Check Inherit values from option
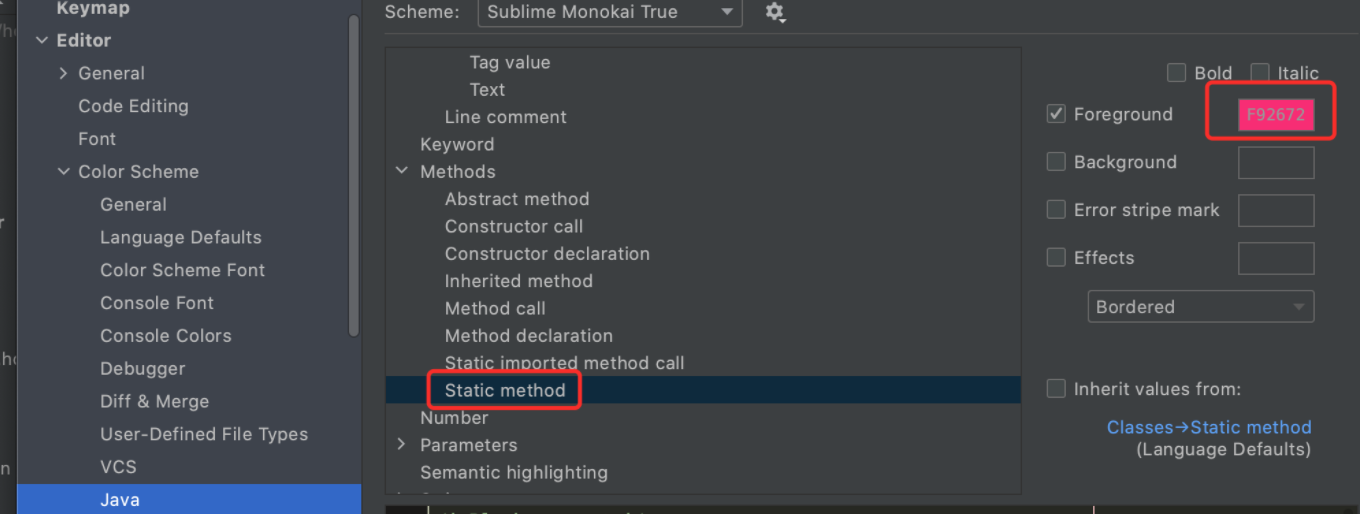1360x514 pixels. click(1056, 389)
